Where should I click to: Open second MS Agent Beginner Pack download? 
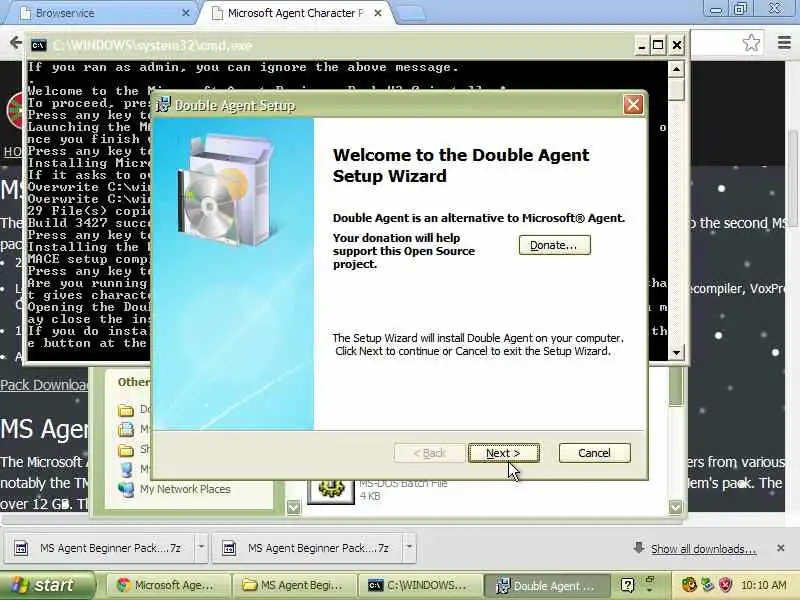coord(308,548)
